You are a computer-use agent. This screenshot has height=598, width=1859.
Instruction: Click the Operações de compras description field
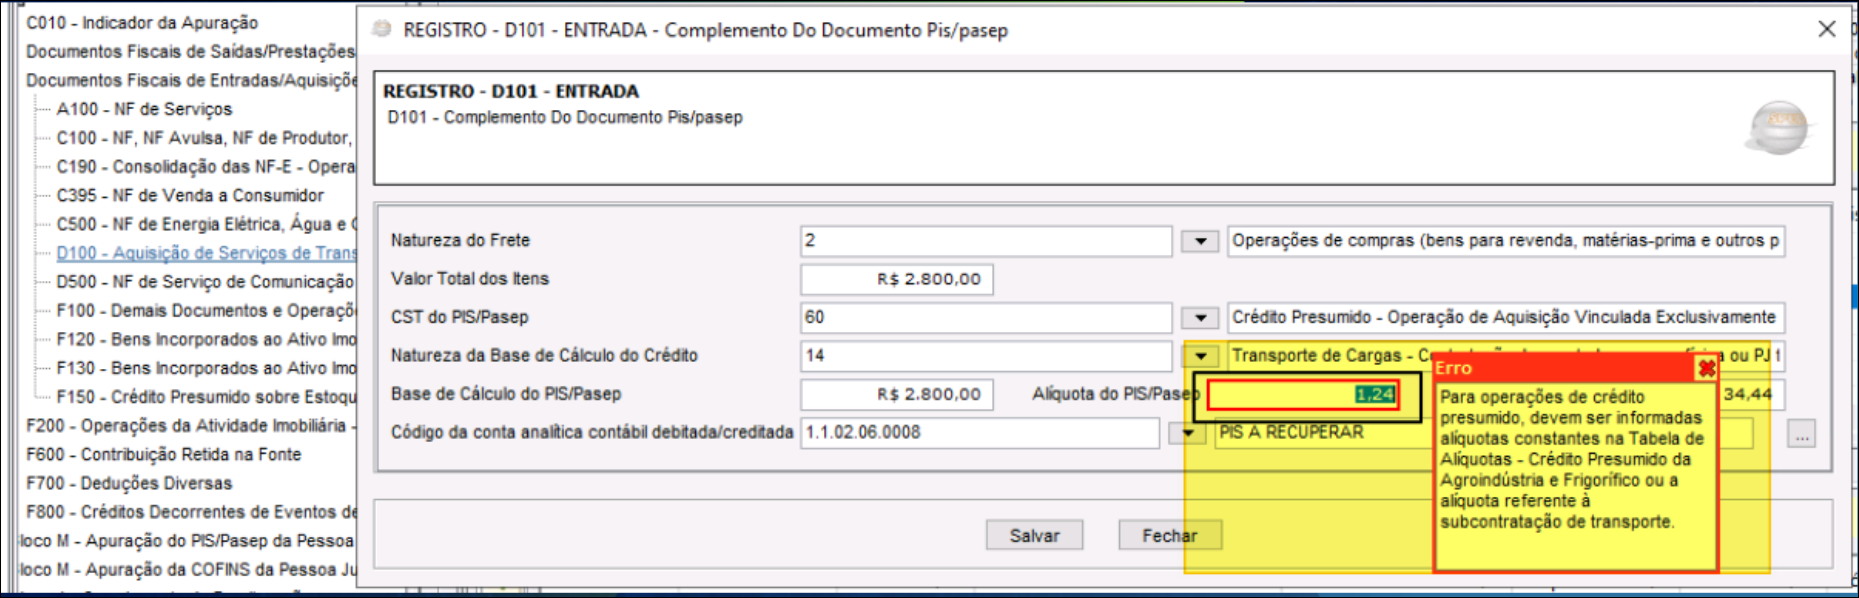click(1505, 241)
